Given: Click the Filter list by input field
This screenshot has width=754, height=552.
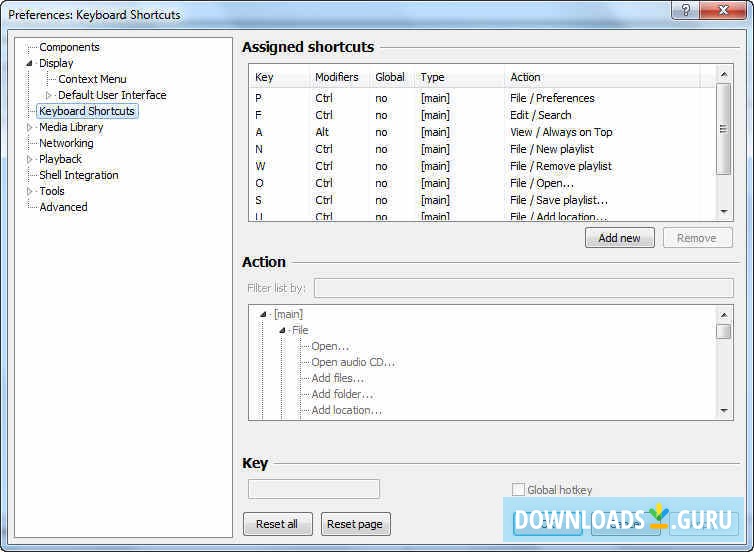Looking at the screenshot, I should pos(524,288).
